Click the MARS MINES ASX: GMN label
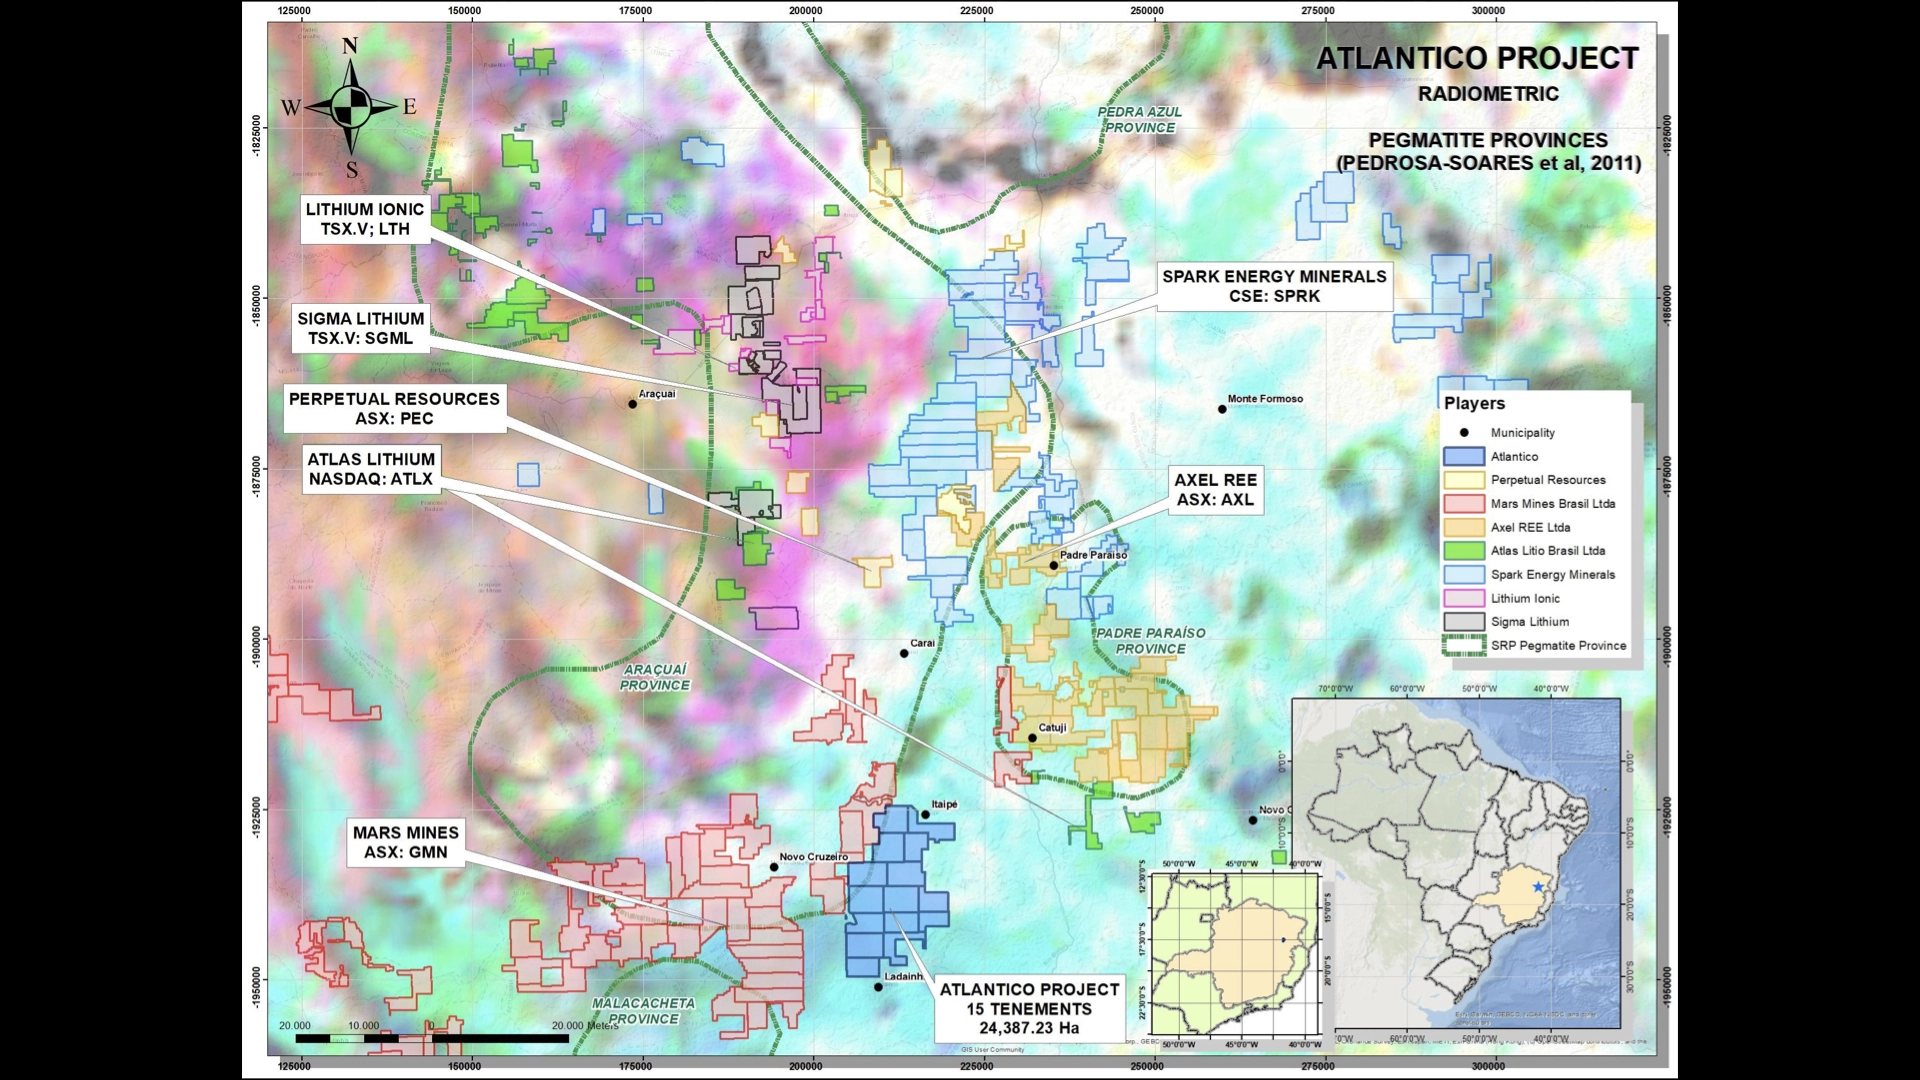Image resolution: width=1920 pixels, height=1080 pixels. [406, 842]
